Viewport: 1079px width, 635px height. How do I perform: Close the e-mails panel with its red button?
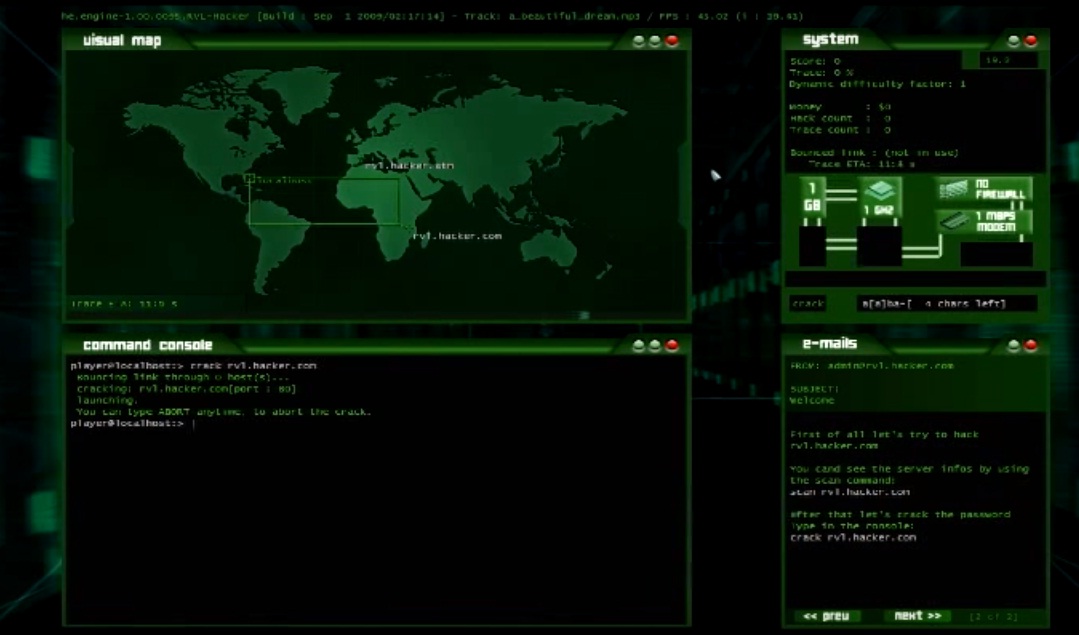[x=1030, y=345]
